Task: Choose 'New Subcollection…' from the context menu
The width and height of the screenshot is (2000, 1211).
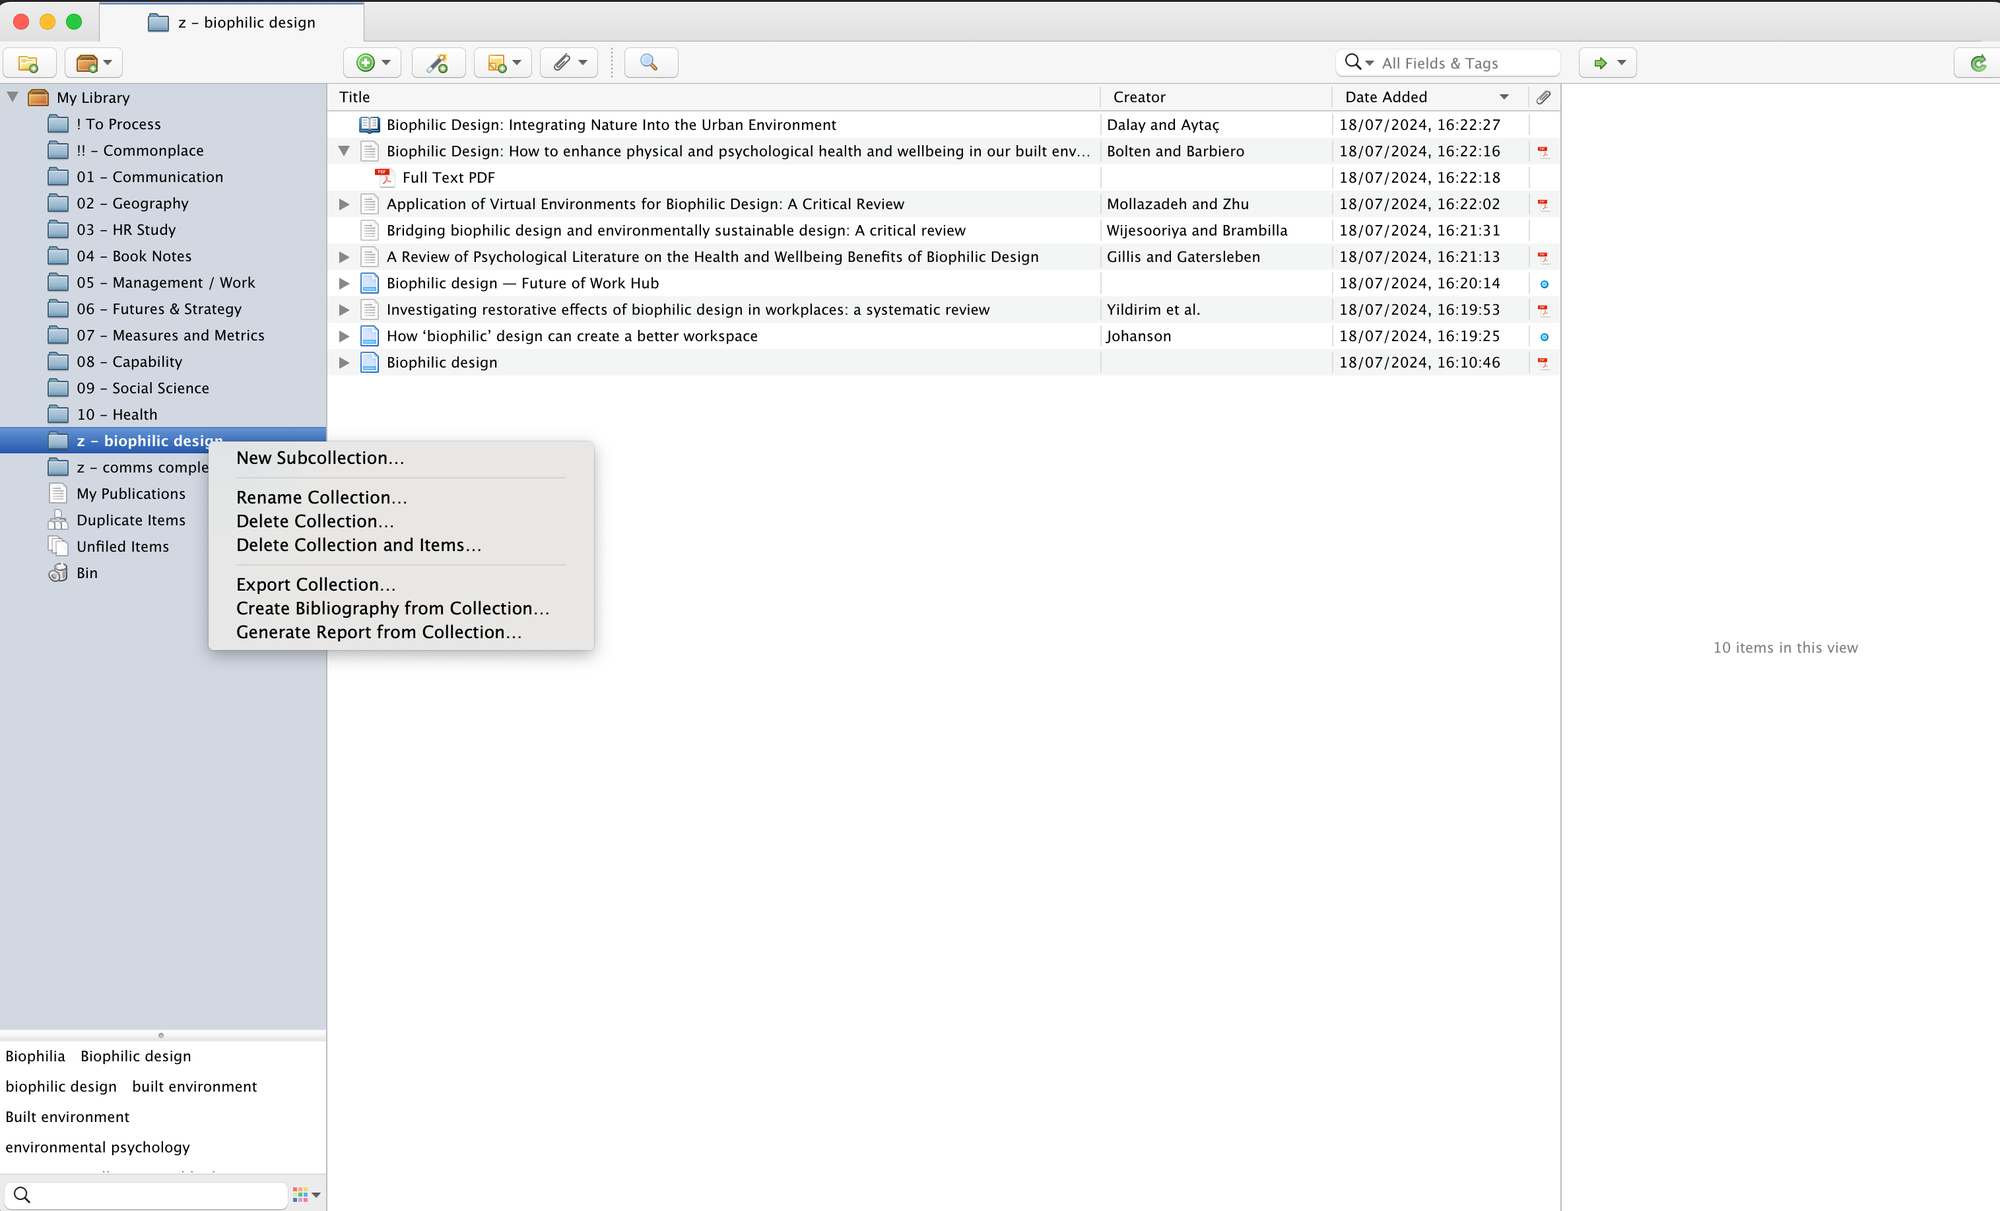Action: [x=319, y=458]
